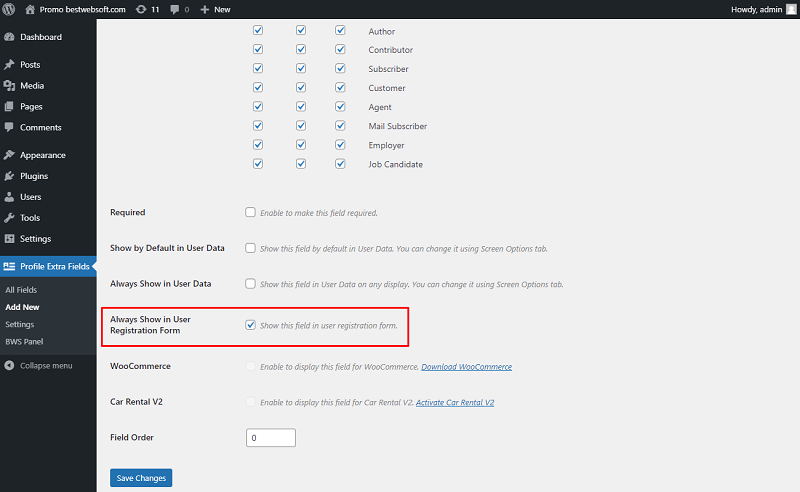800x492 pixels.
Task: Toggle Show by Default in User Data checkbox
Action: tap(250, 248)
